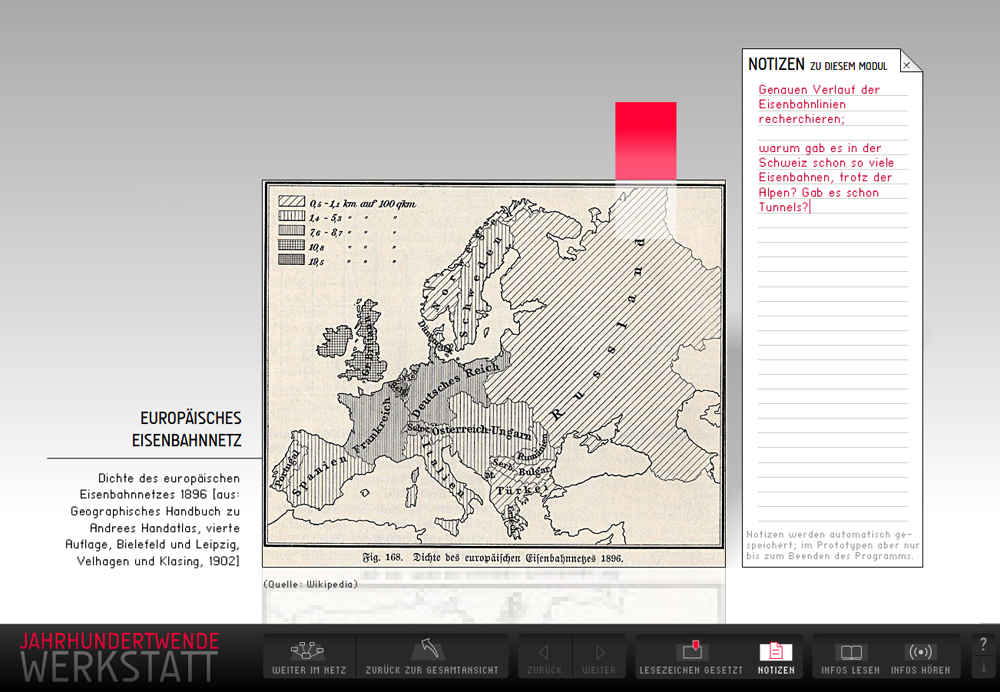The height and width of the screenshot is (692, 1000).
Task: Toggle the Lesezeichen gesetzt bookmark
Action: (691, 657)
